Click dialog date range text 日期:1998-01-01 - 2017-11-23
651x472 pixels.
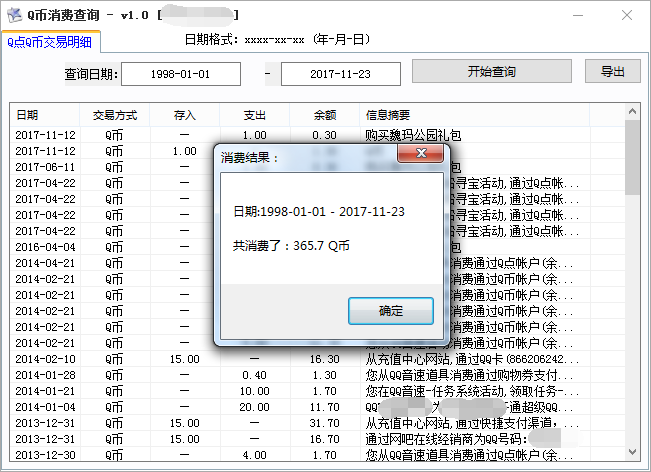click(318, 212)
